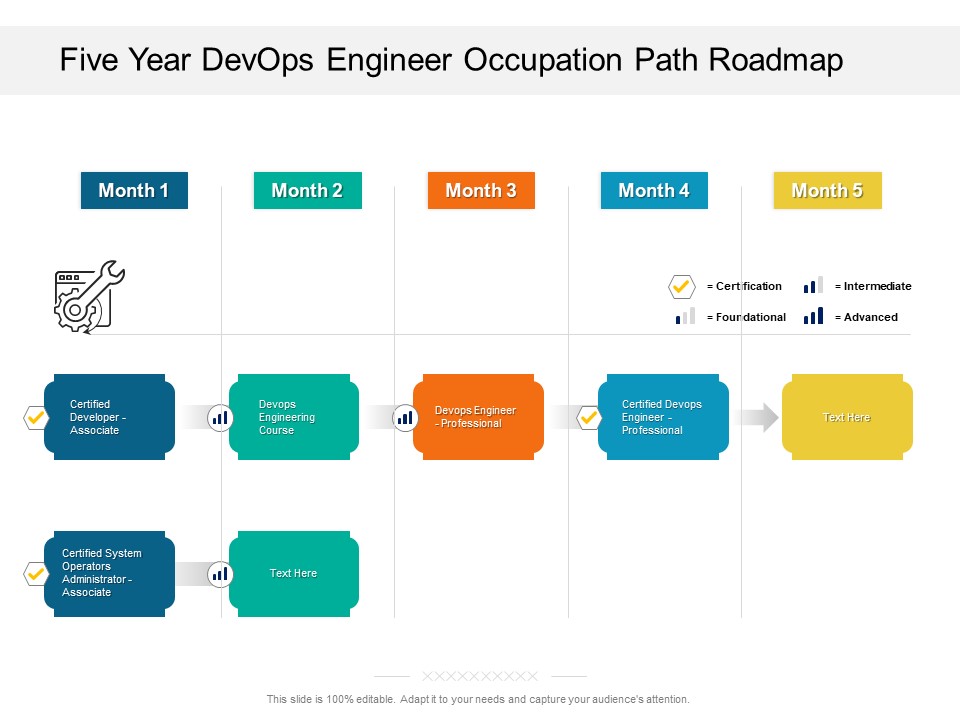Click the '= Intermediate' legend label
Screen dimensions: 960x720
tap(873, 286)
